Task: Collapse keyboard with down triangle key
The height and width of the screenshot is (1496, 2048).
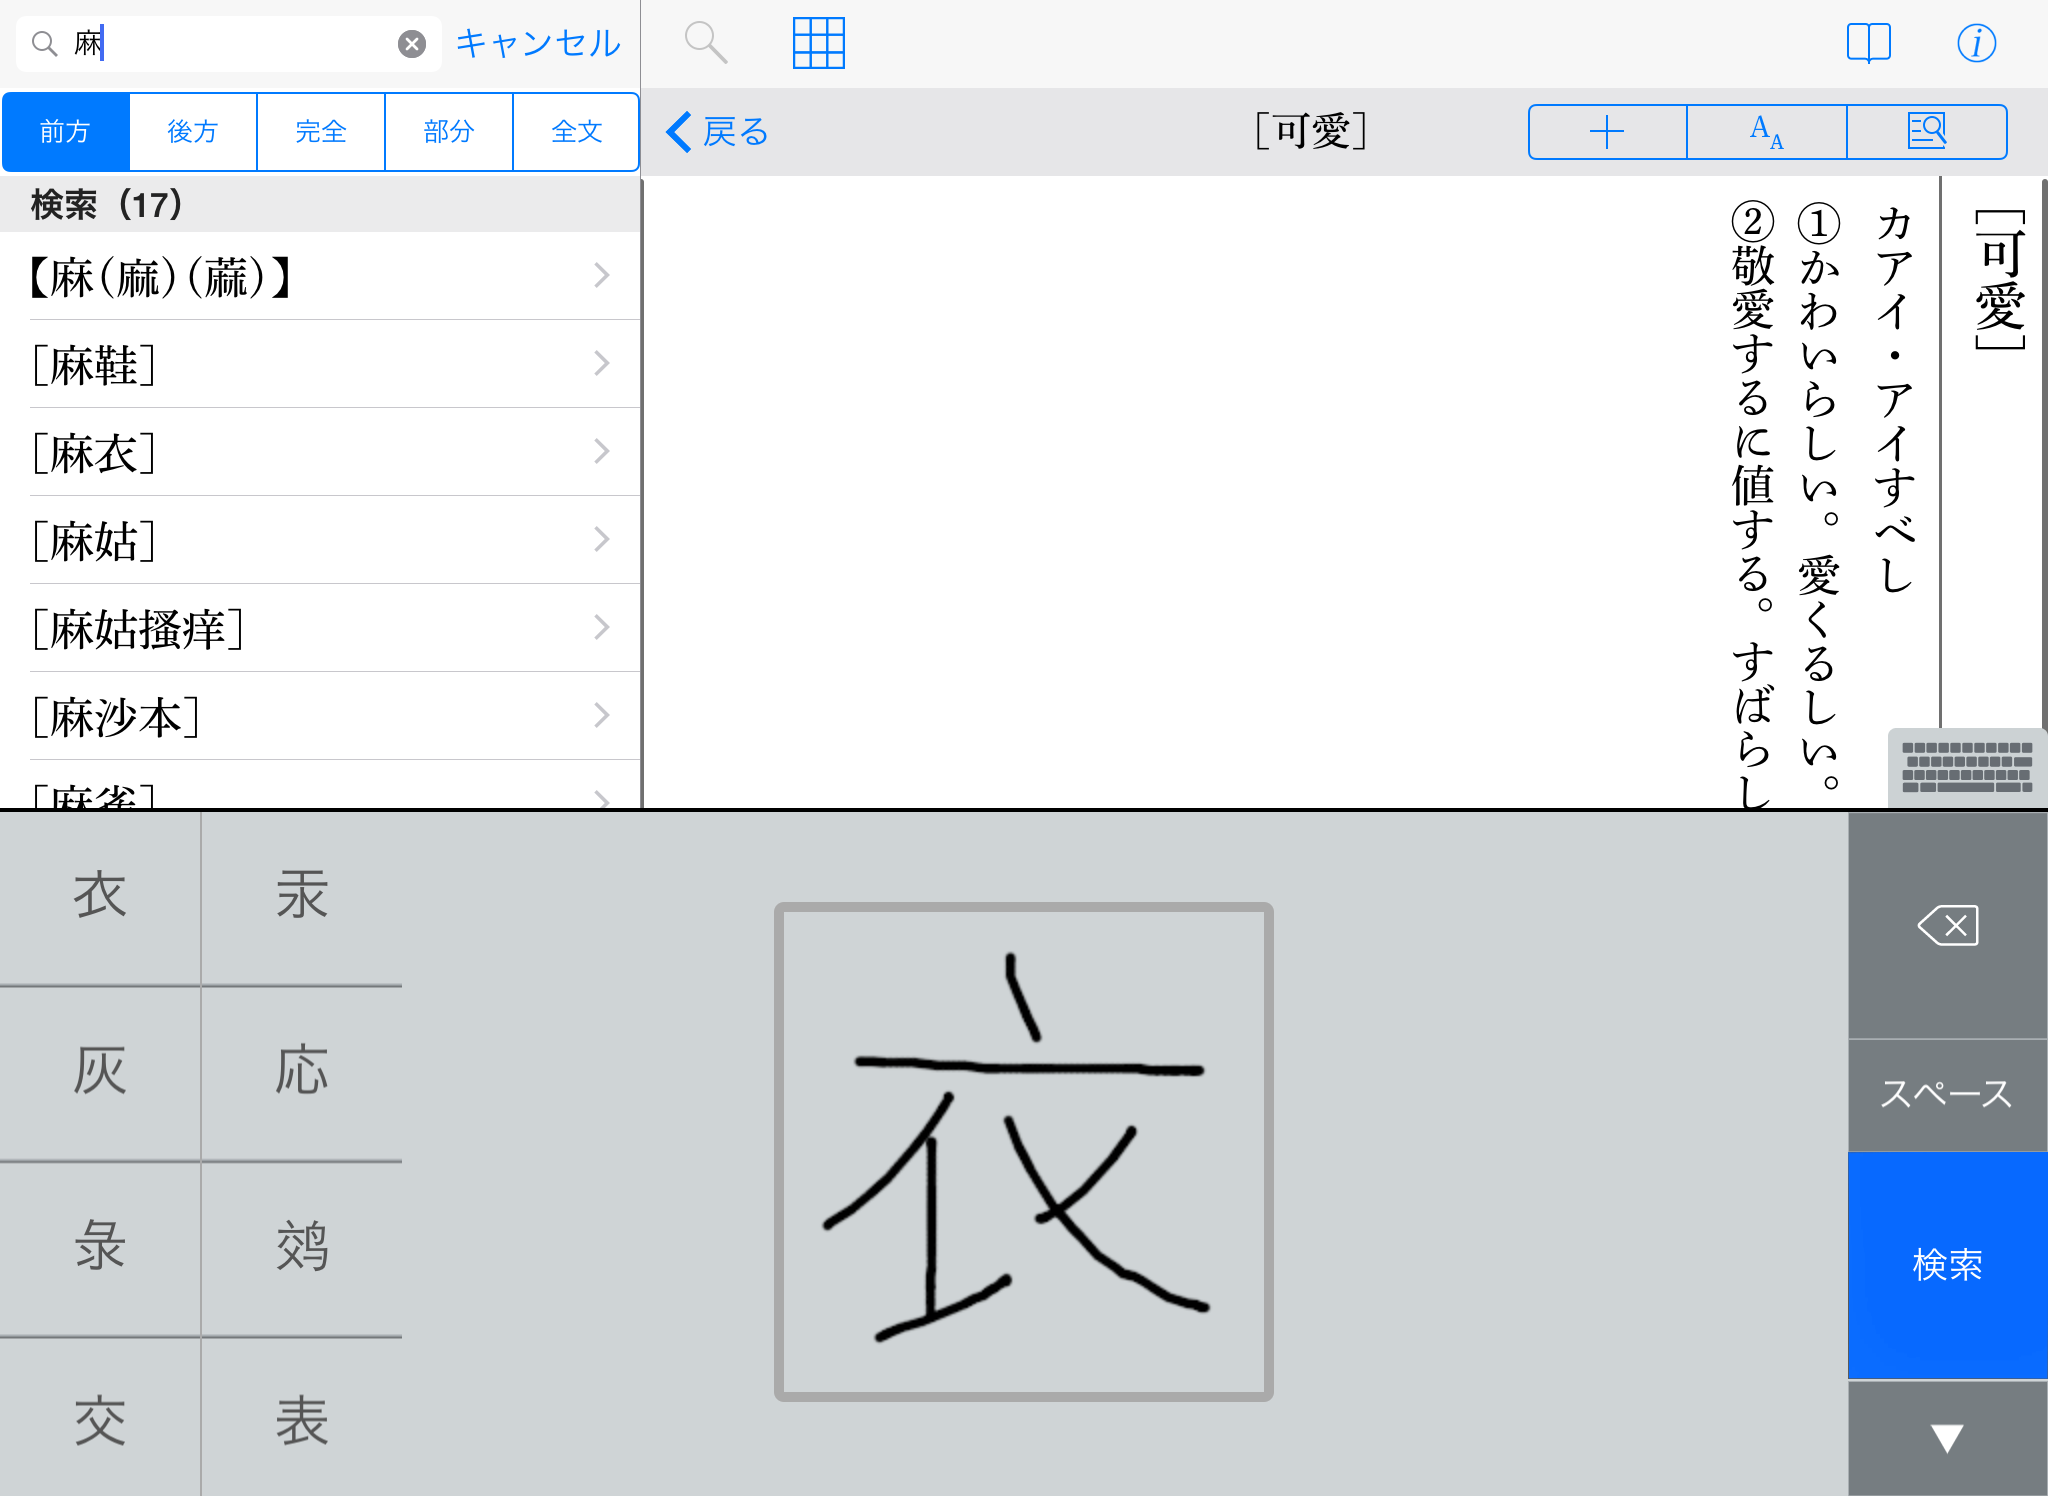Action: 1946,1438
